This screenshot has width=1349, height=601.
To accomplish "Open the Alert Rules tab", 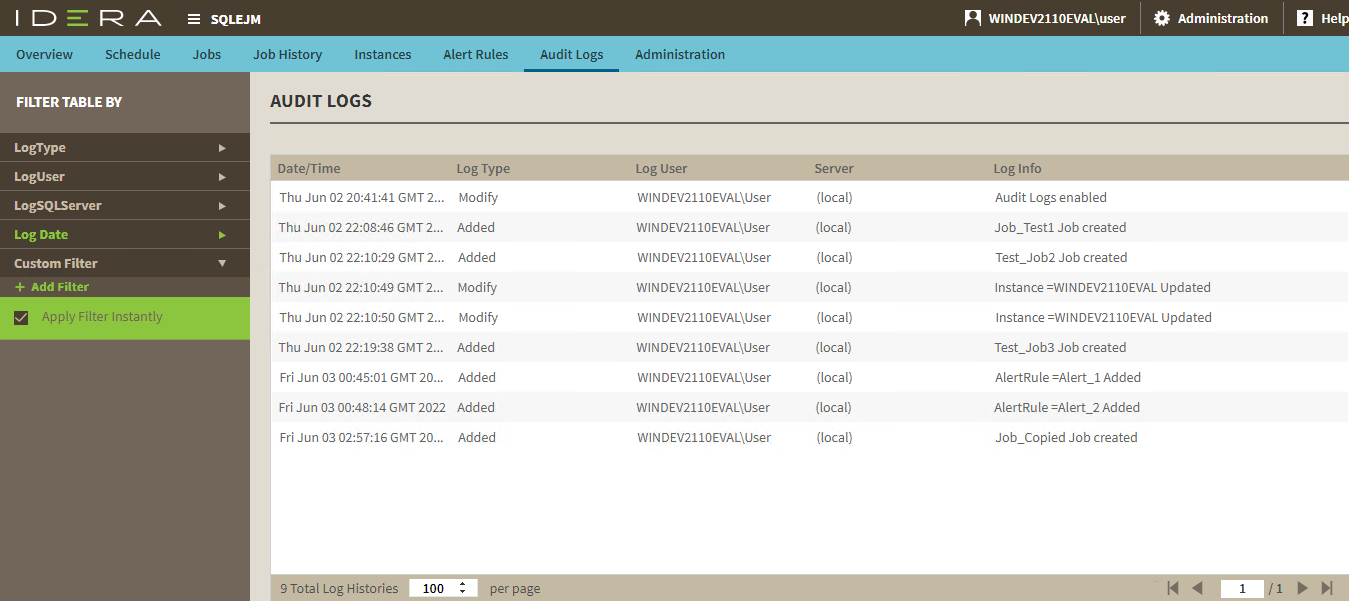I will tap(476, 54).
